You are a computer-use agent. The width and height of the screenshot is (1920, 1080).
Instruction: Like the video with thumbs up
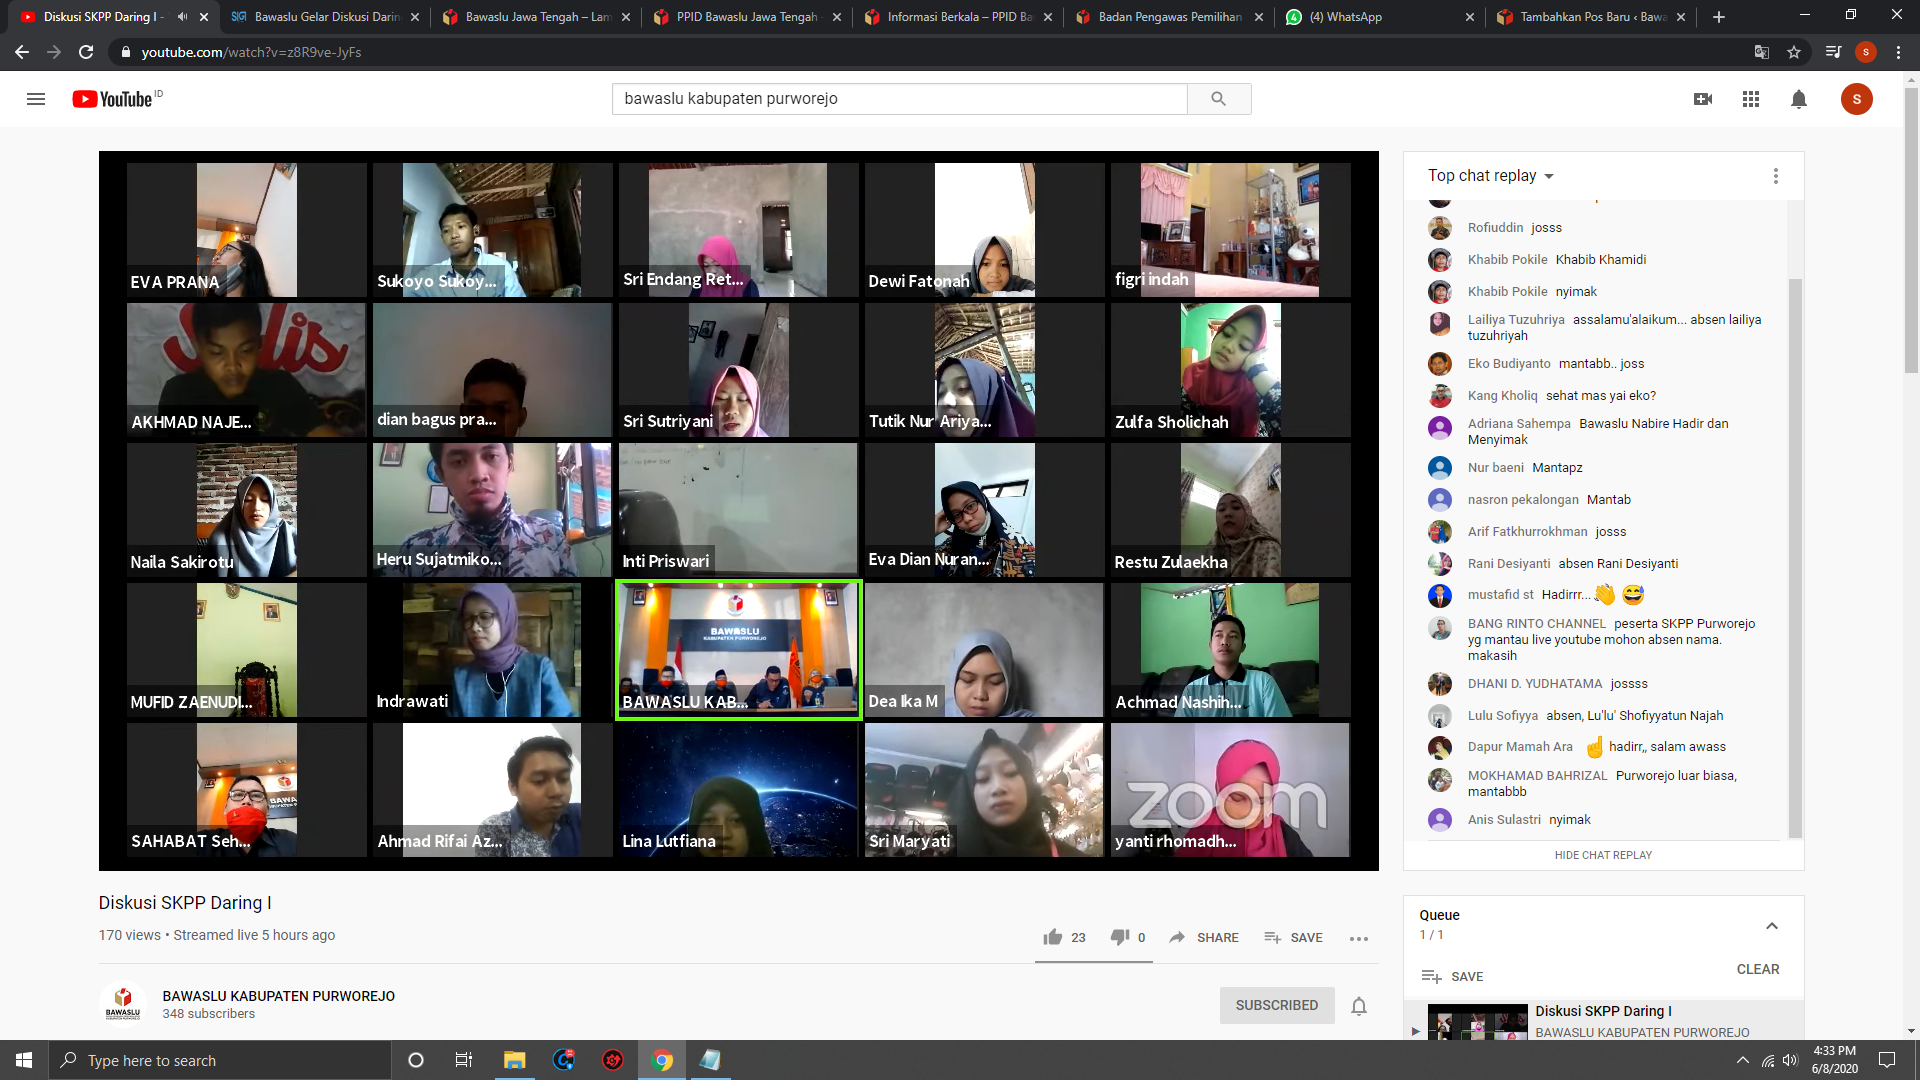1053,937
